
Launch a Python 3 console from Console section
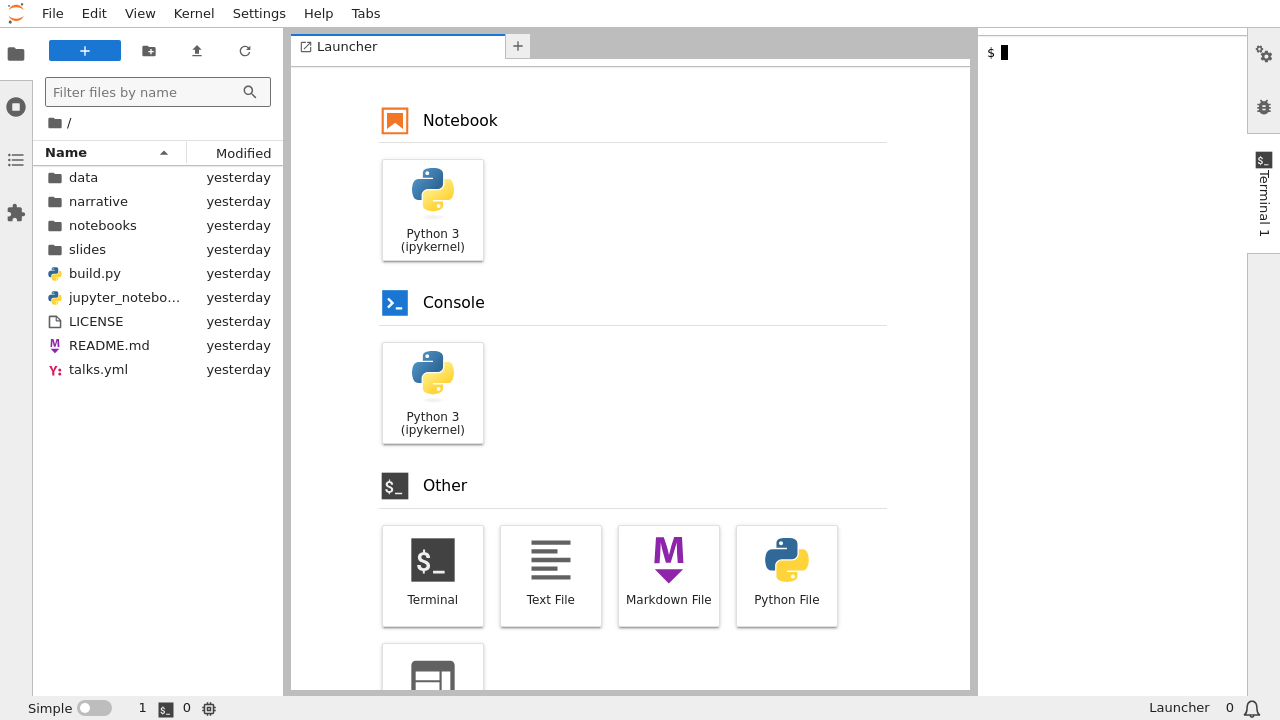coord(433,393)
